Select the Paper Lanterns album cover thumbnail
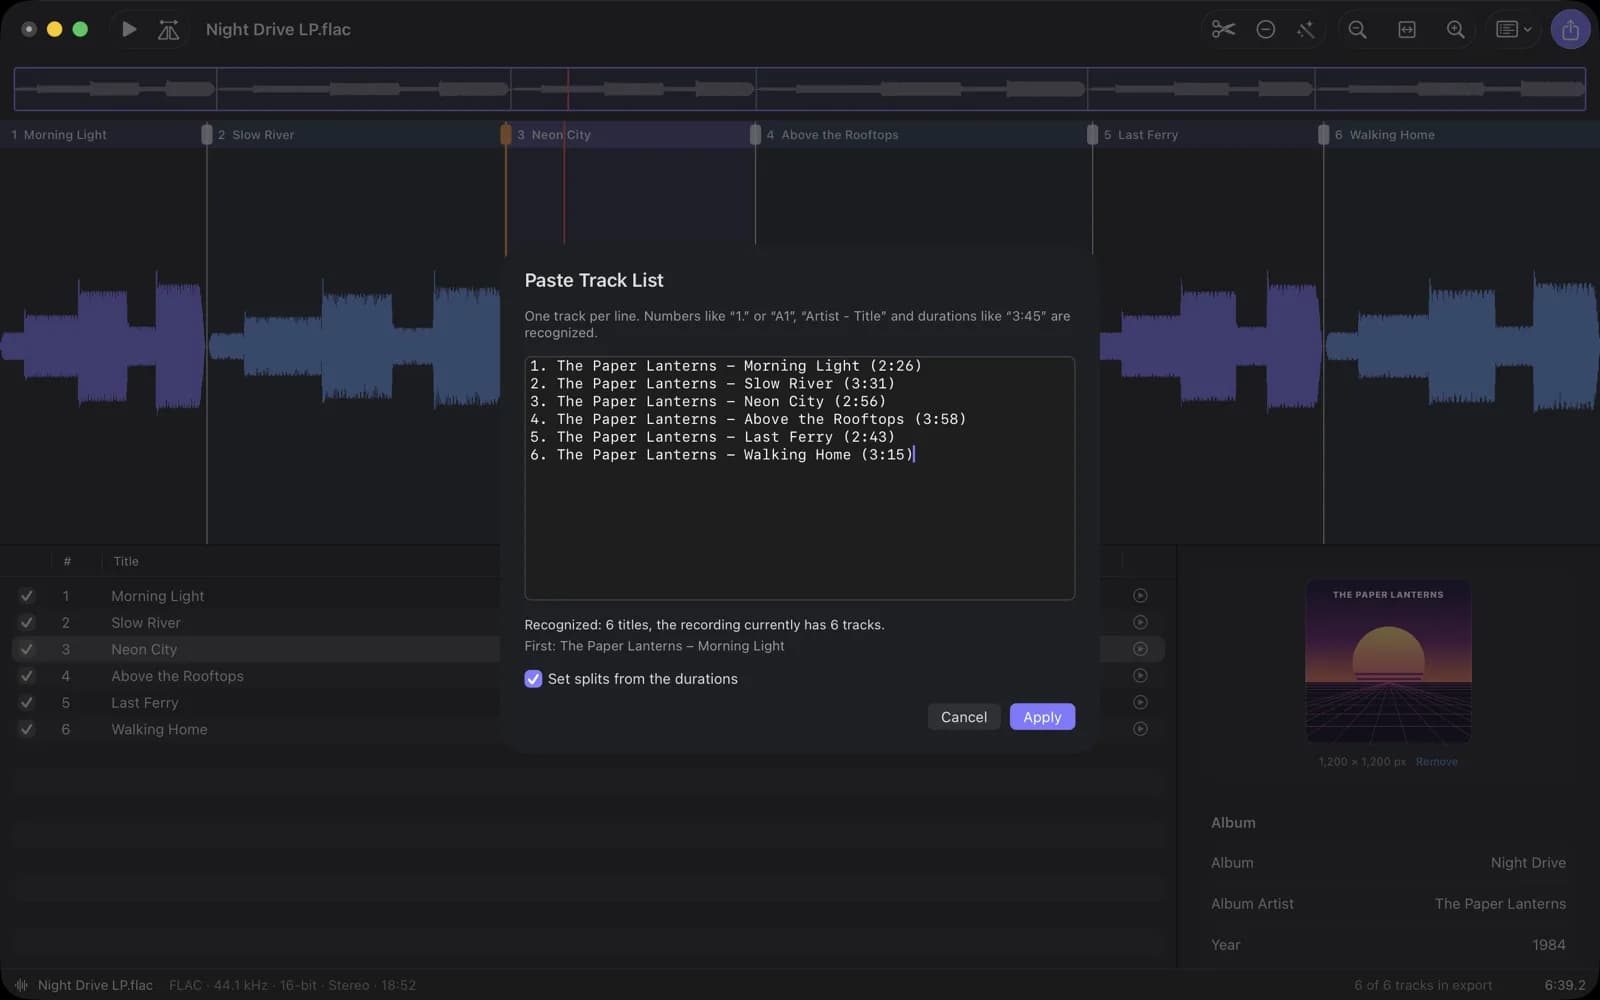1600x1000 pixels. [x=1388, y=661]
